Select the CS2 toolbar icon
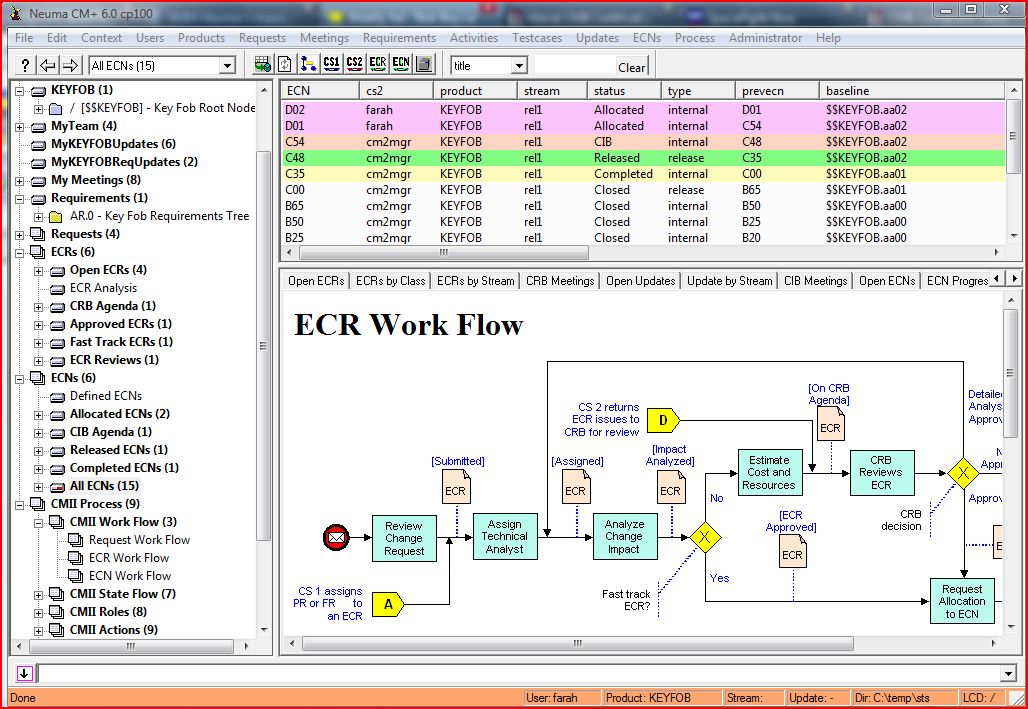 coord(355,64)
